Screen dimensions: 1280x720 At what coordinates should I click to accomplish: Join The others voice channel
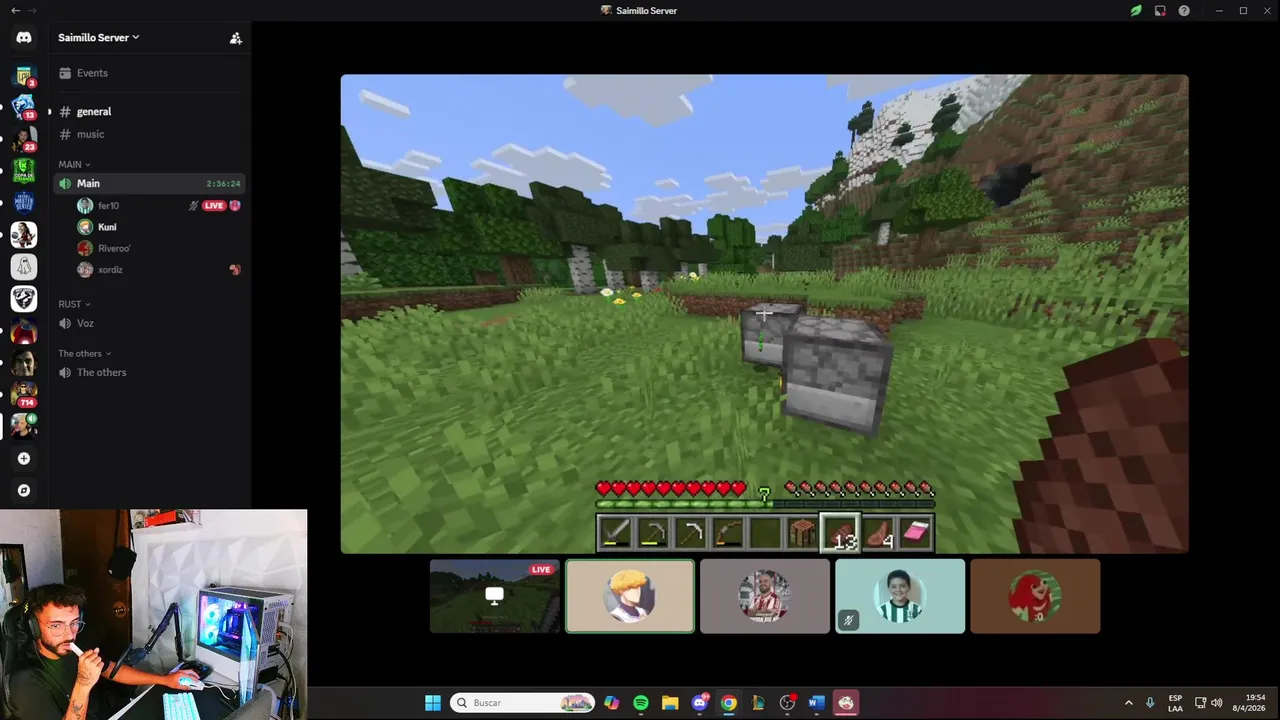[150, 372]
